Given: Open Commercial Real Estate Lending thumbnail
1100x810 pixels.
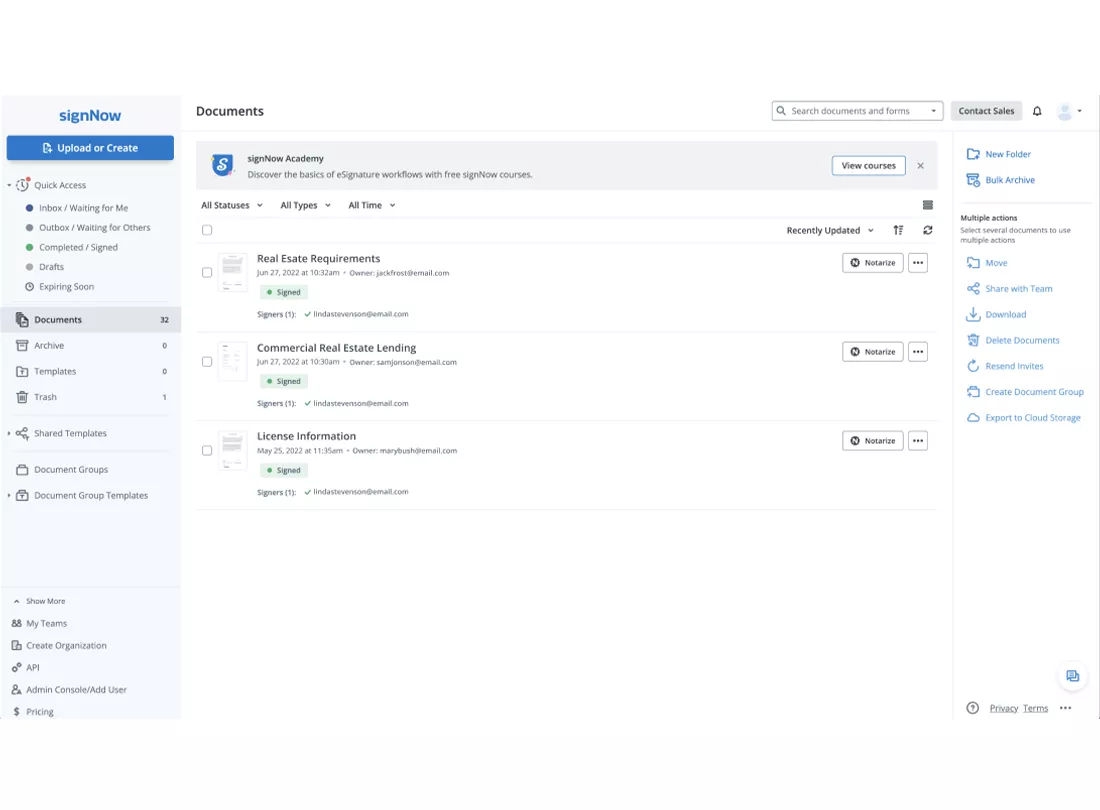Looking at the screenshot, I should click(232, 362).
